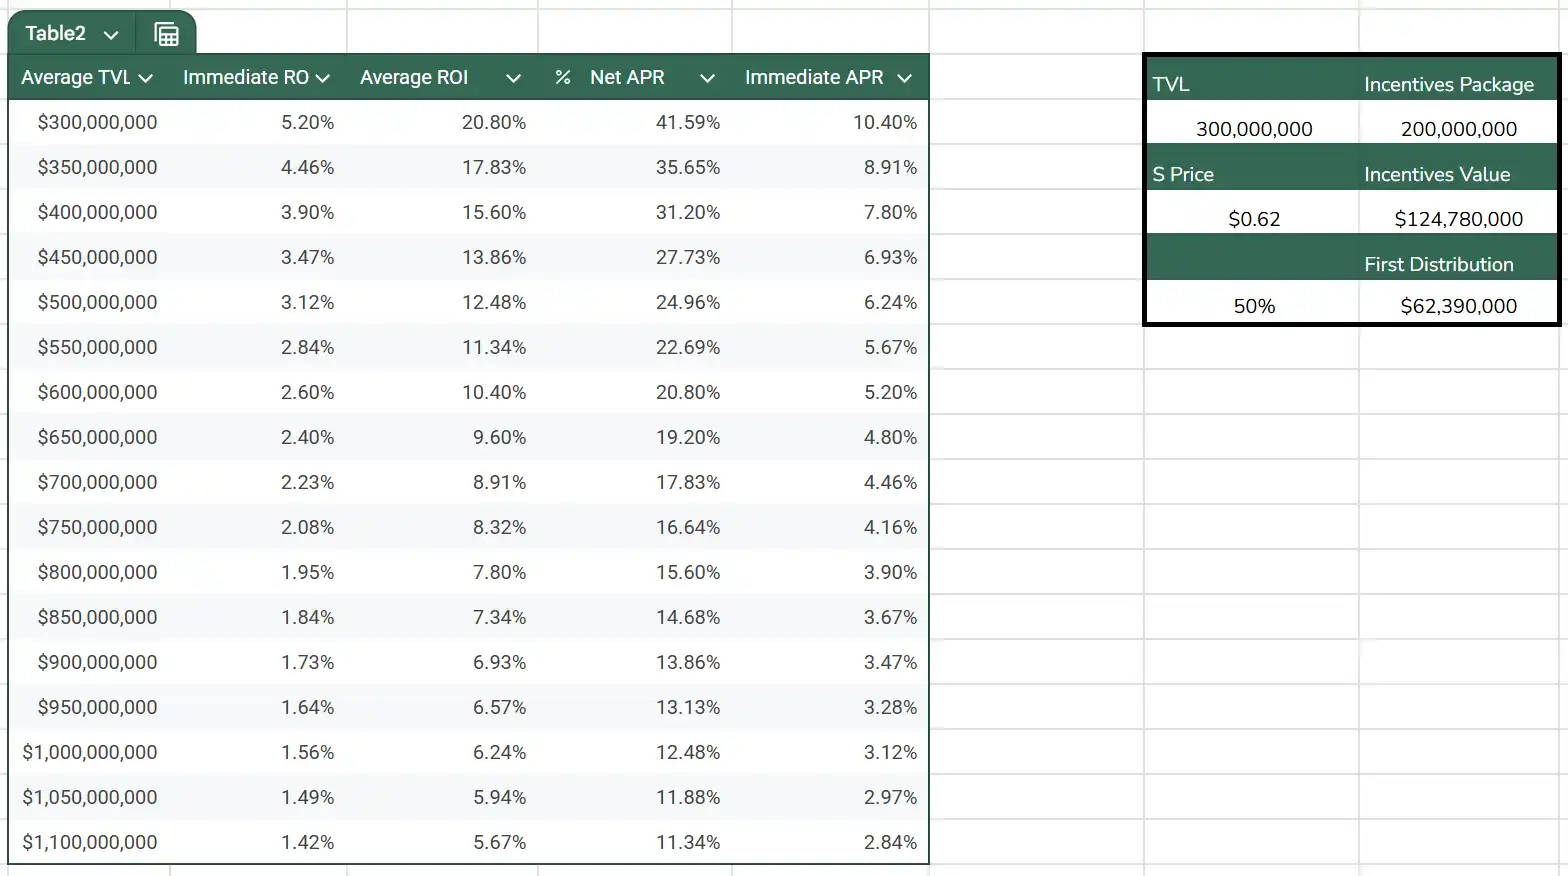The image size is (1568, 876).
Task: Open the Immediate ROI column dropdown arrow
Action: coord(323,78)
